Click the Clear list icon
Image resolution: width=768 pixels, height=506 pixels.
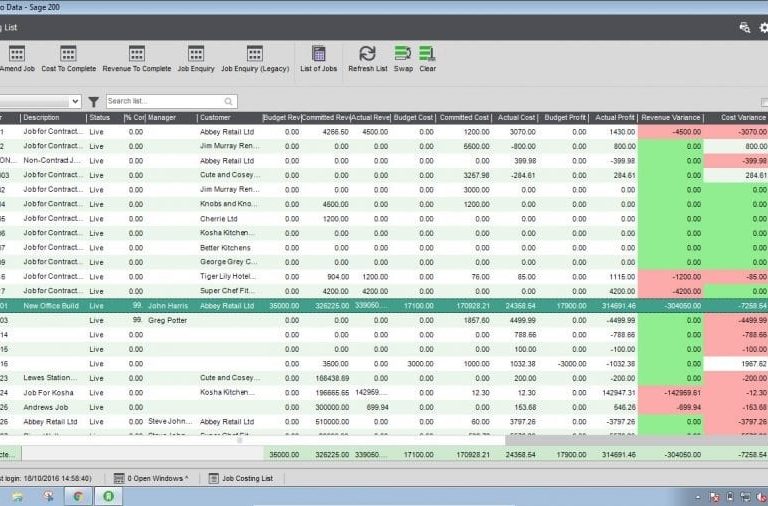[x=427, y=54]
